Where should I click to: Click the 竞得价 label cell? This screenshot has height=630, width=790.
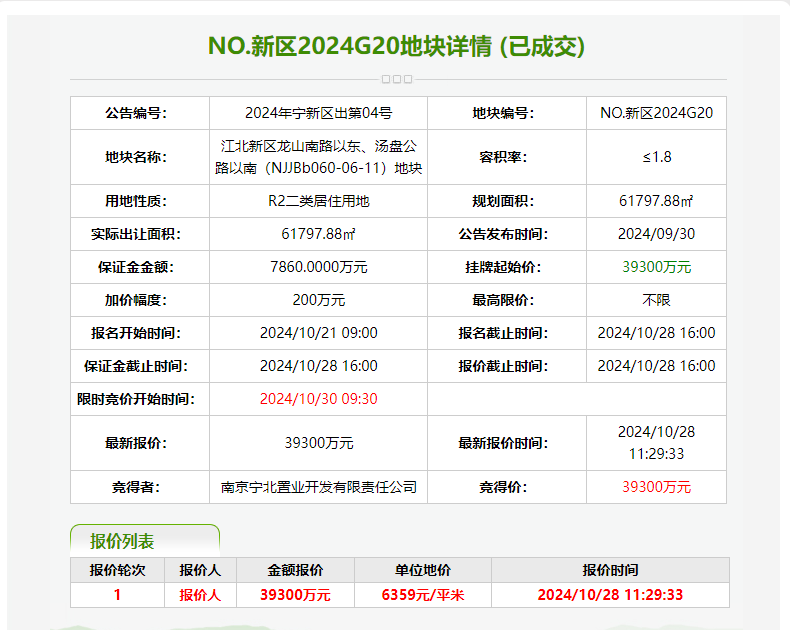pyautogui.click(x=507, y=487)
